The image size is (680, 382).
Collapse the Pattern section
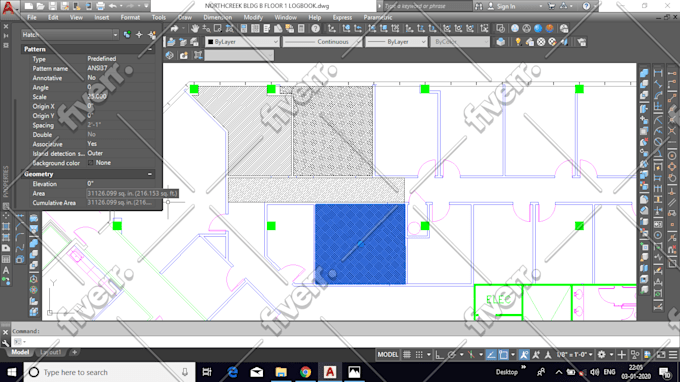point(150,49)
